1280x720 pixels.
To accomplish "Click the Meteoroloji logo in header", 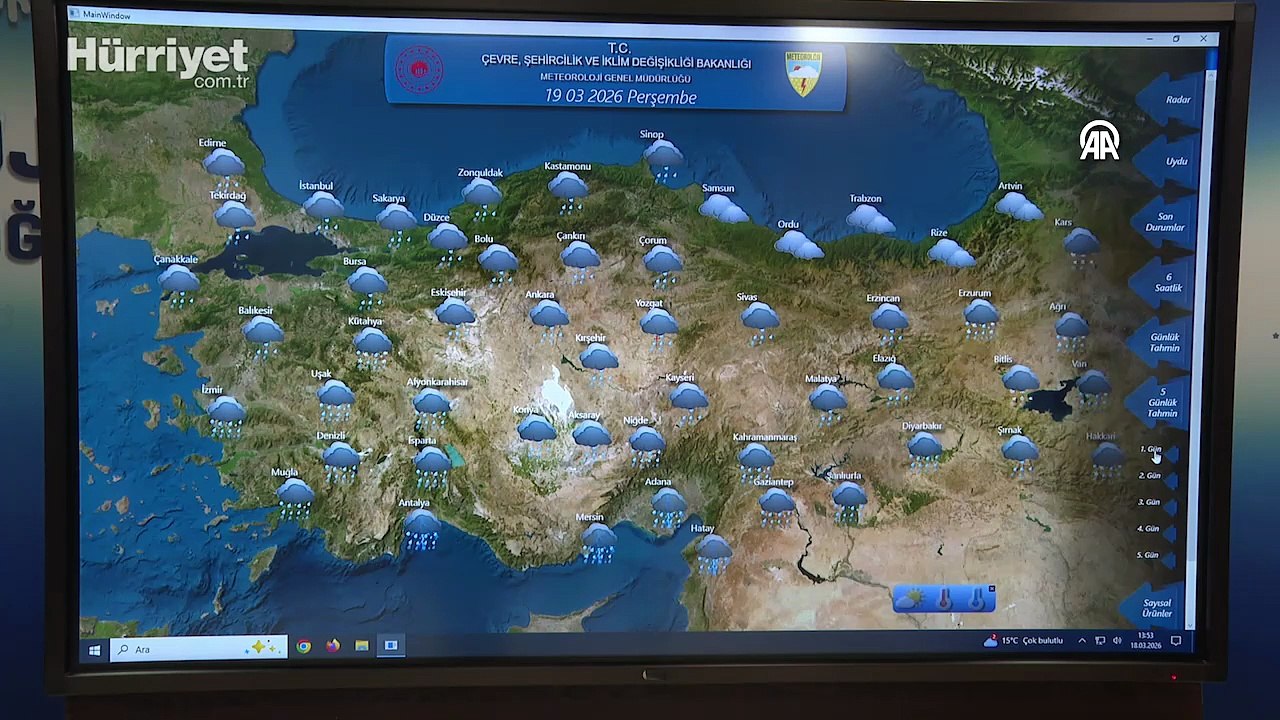I will pyautogui.click(x=803, y=74).
